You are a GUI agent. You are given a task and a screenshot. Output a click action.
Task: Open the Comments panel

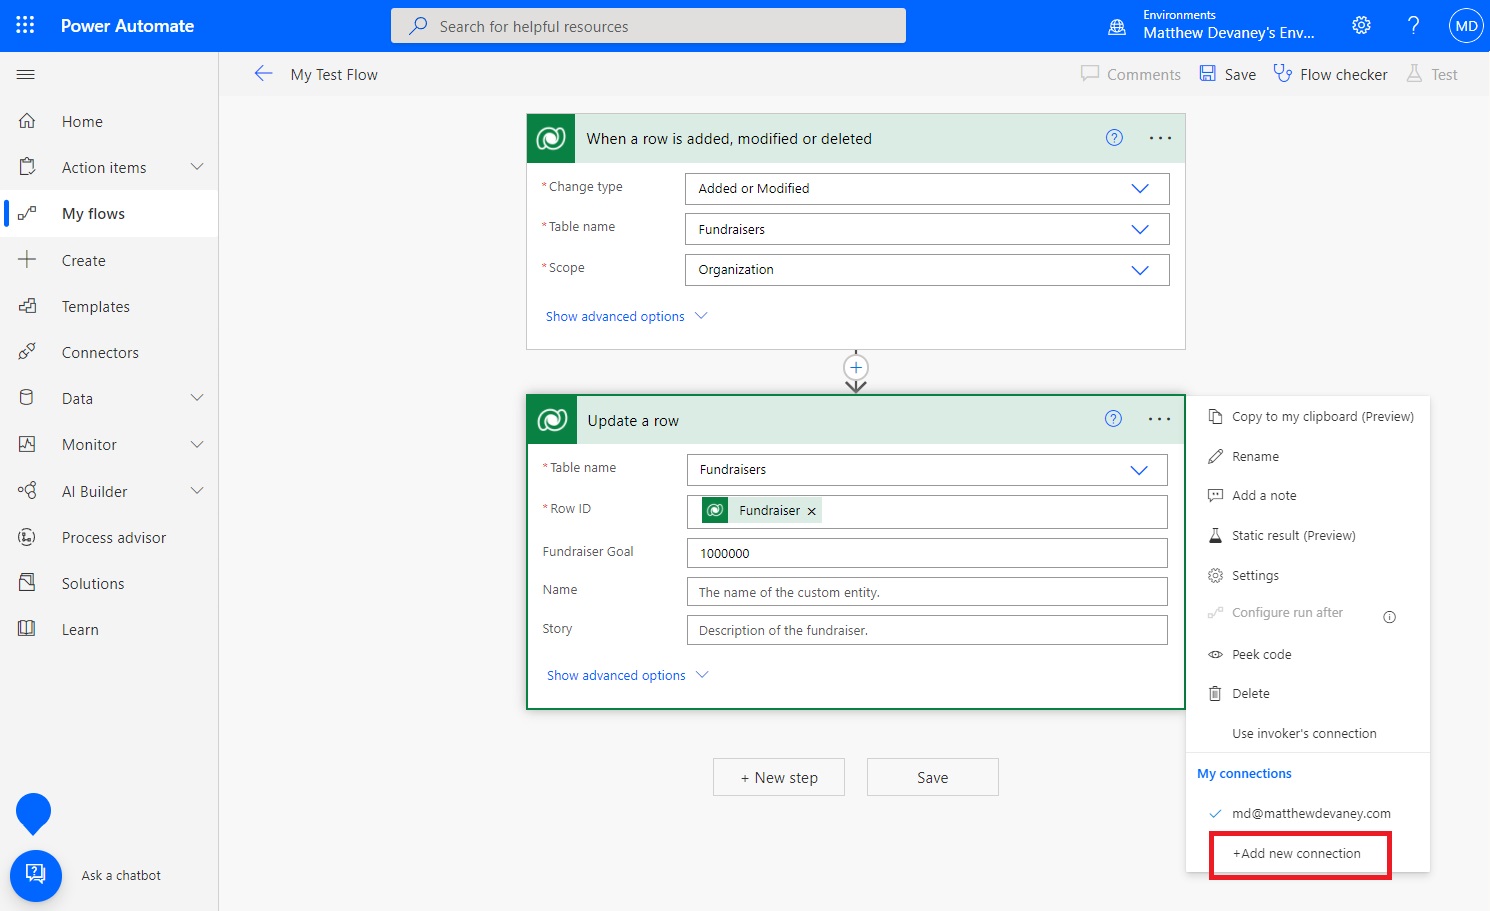1130,73
